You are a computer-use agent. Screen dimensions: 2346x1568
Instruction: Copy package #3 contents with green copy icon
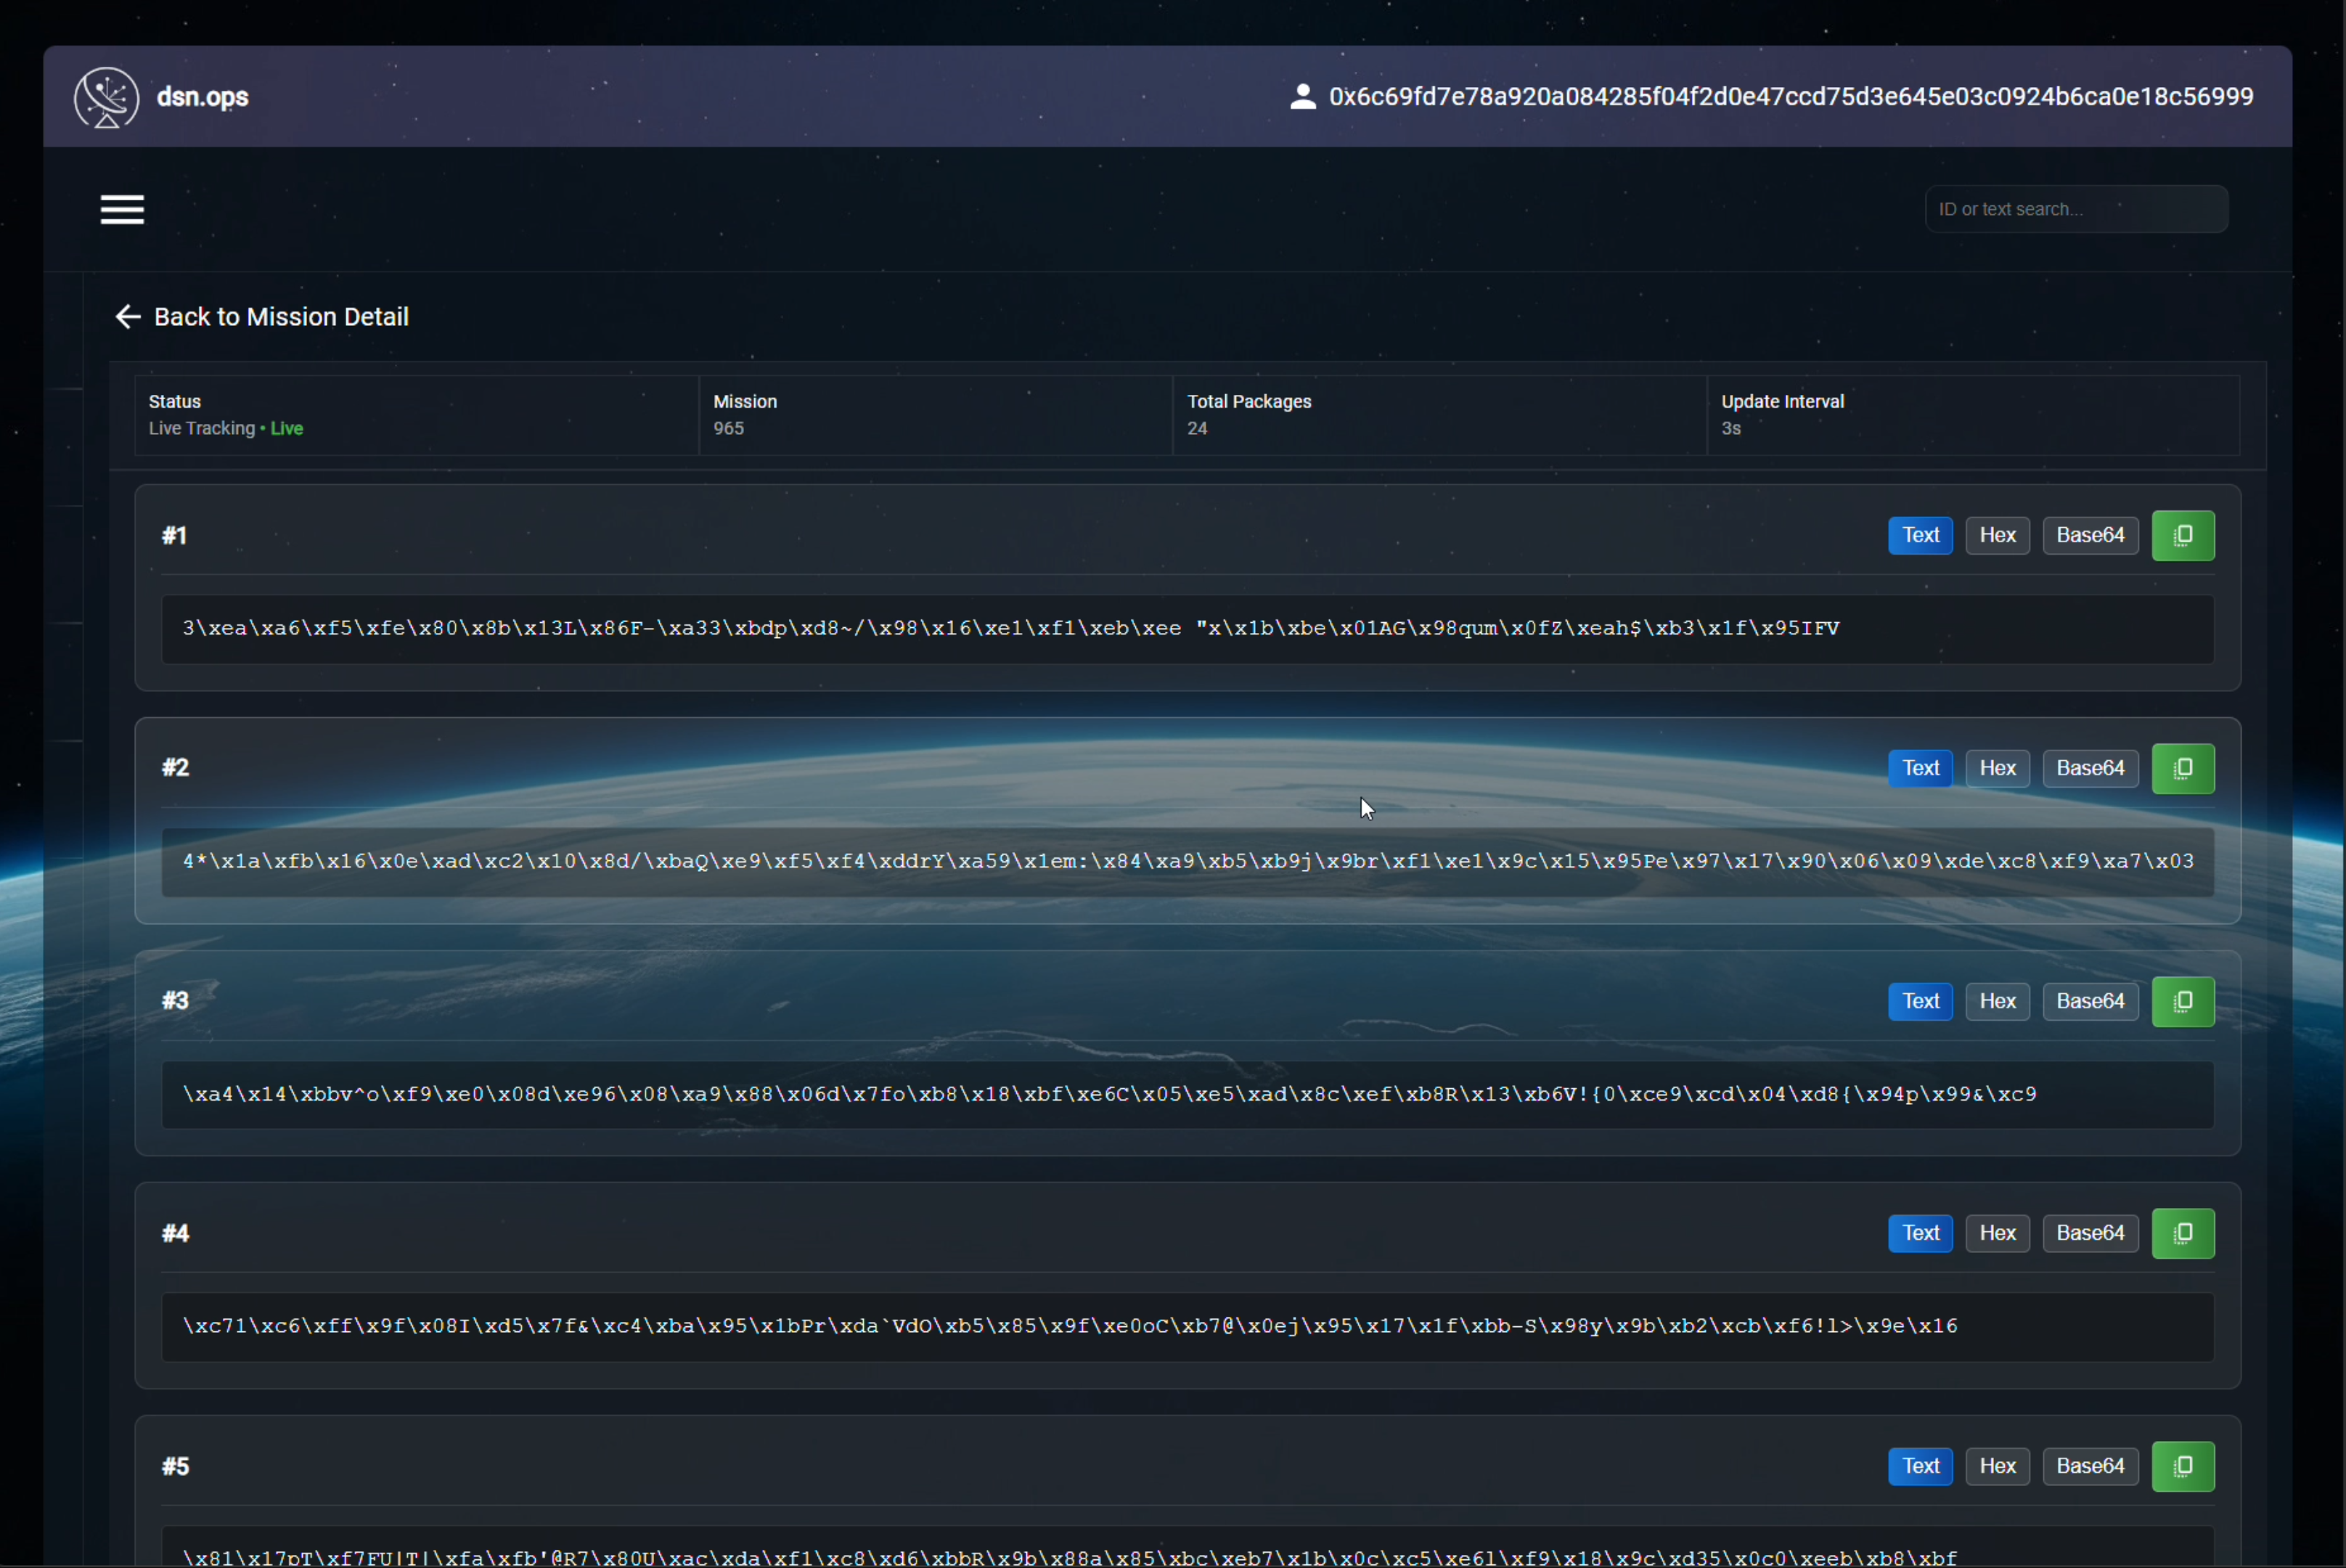click(x=2183, y=1002)
